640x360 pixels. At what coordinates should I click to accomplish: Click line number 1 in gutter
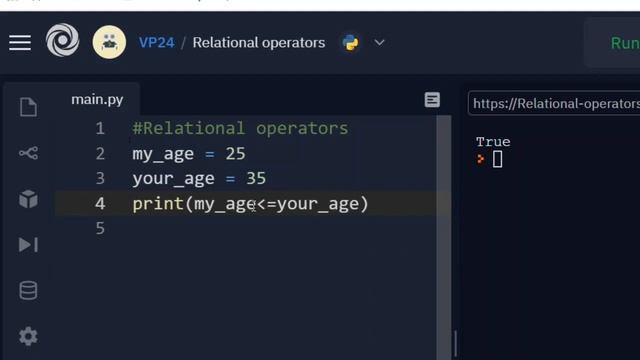[100, 129]
